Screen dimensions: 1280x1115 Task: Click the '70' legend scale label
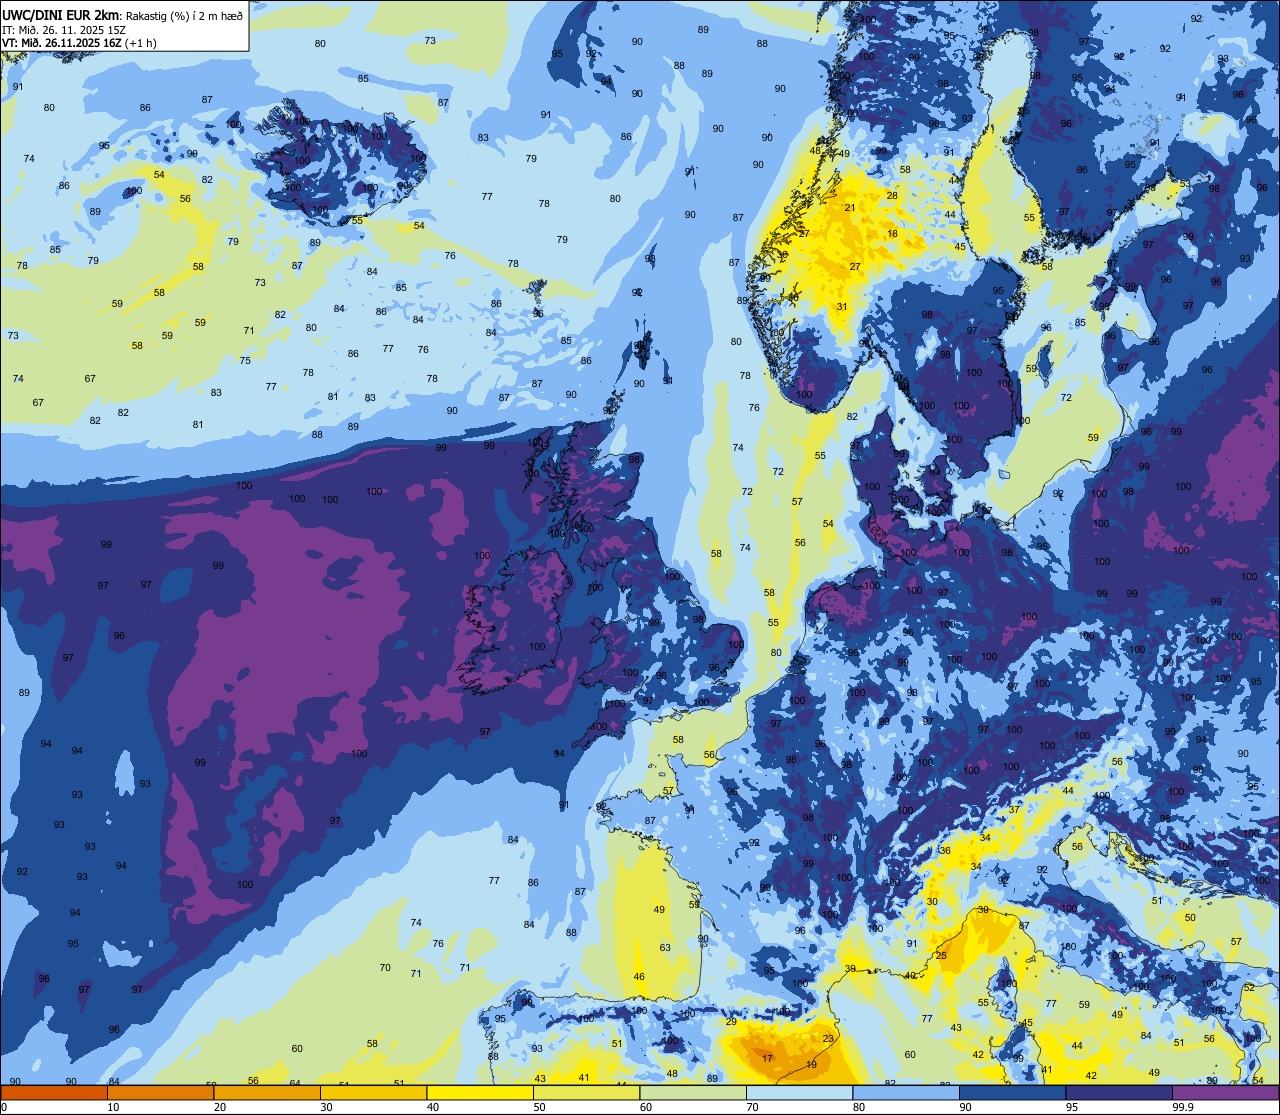pyautogui.click(x=752, y=1107)
